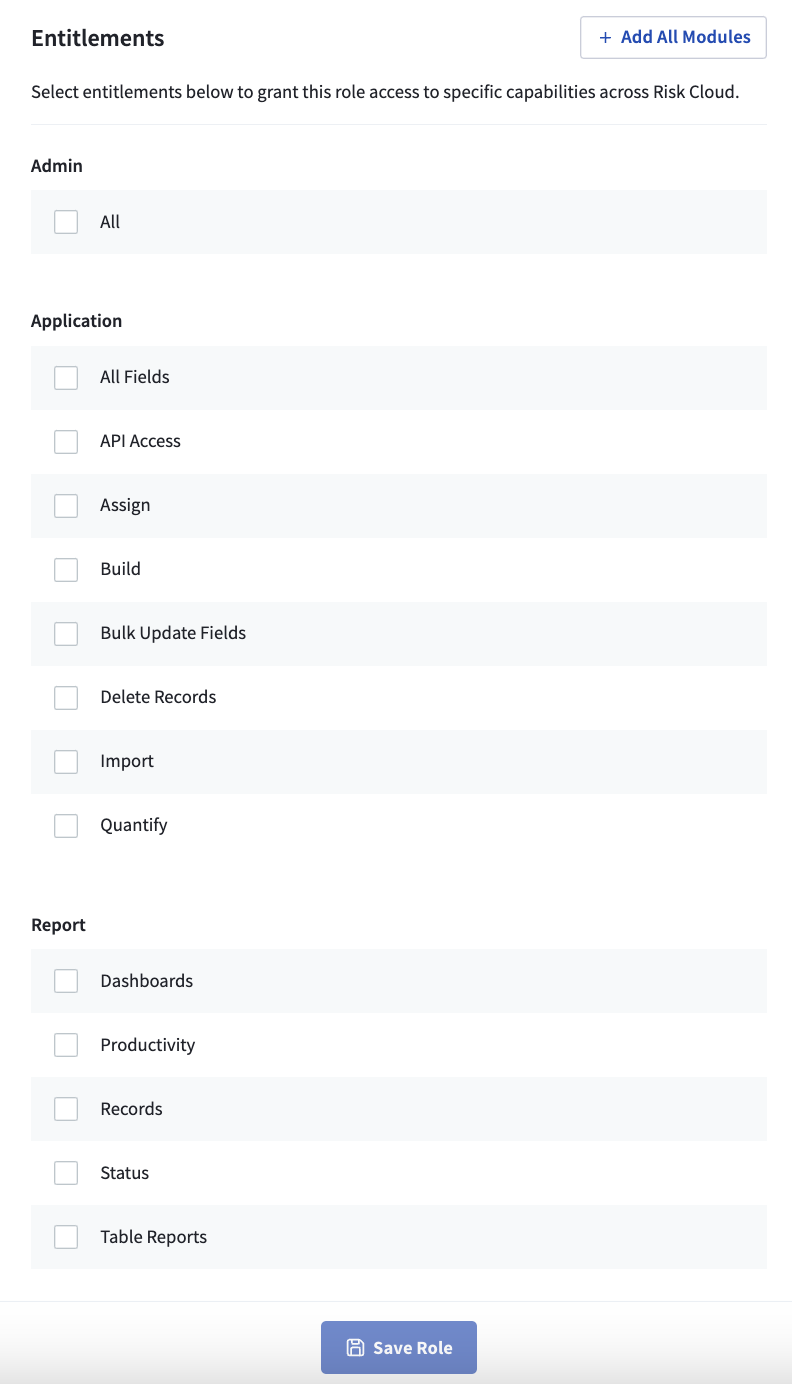Screen dimensions: 792x1384
Task: Enable the Quantify checkbox
Action: coord(66,825)
